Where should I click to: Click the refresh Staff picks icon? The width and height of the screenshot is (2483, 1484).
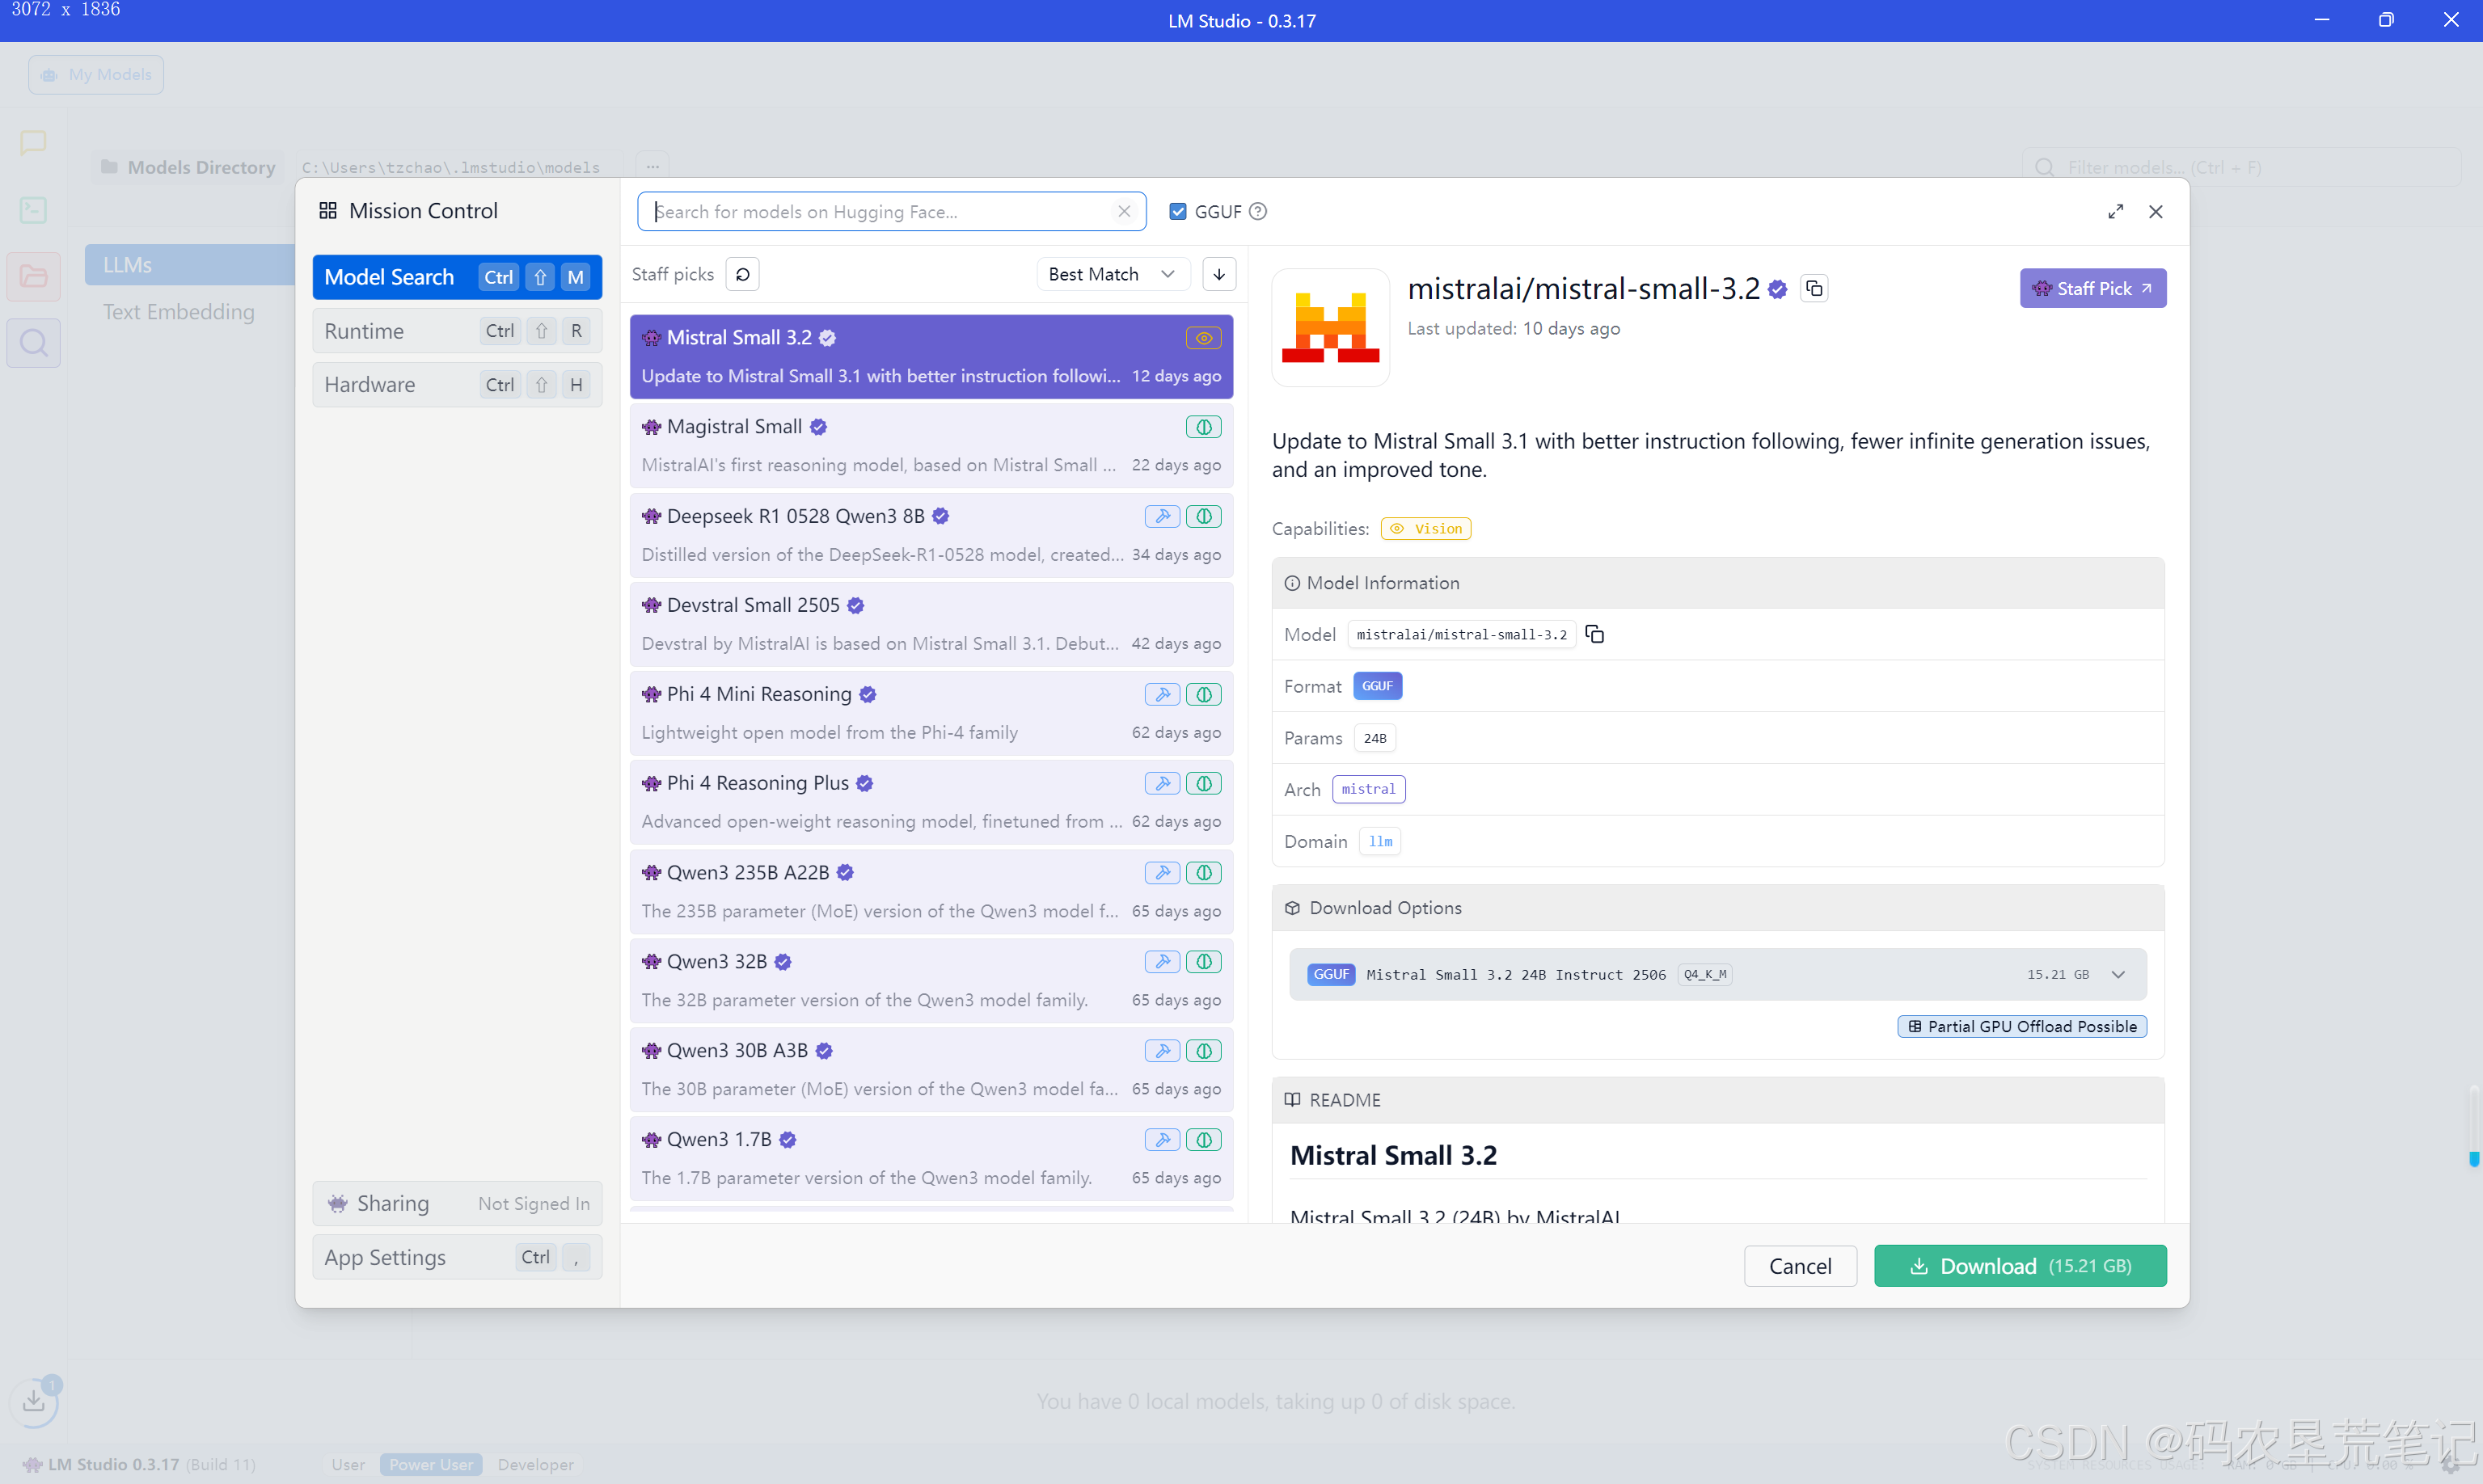[x=742, y=274]
